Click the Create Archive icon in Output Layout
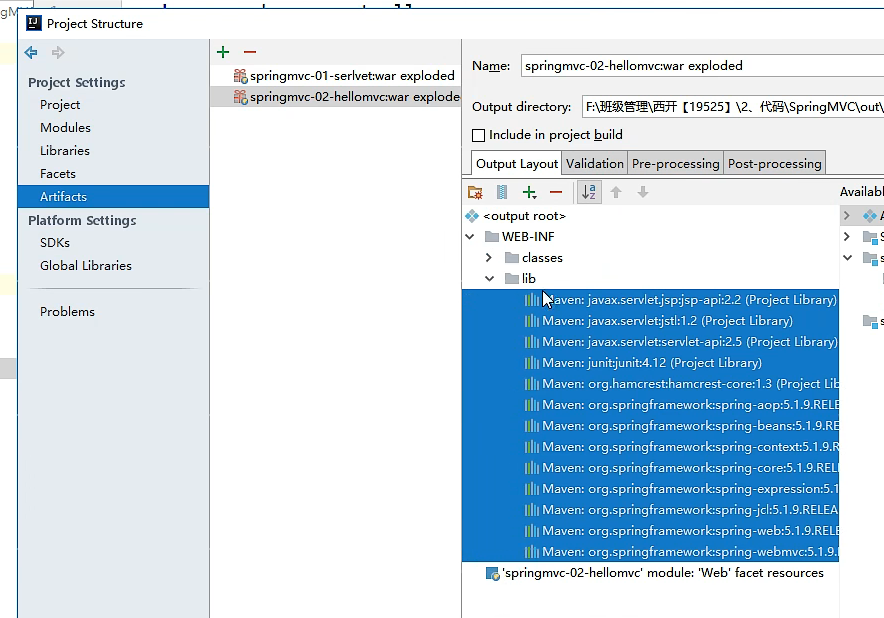 click(502, 192)
